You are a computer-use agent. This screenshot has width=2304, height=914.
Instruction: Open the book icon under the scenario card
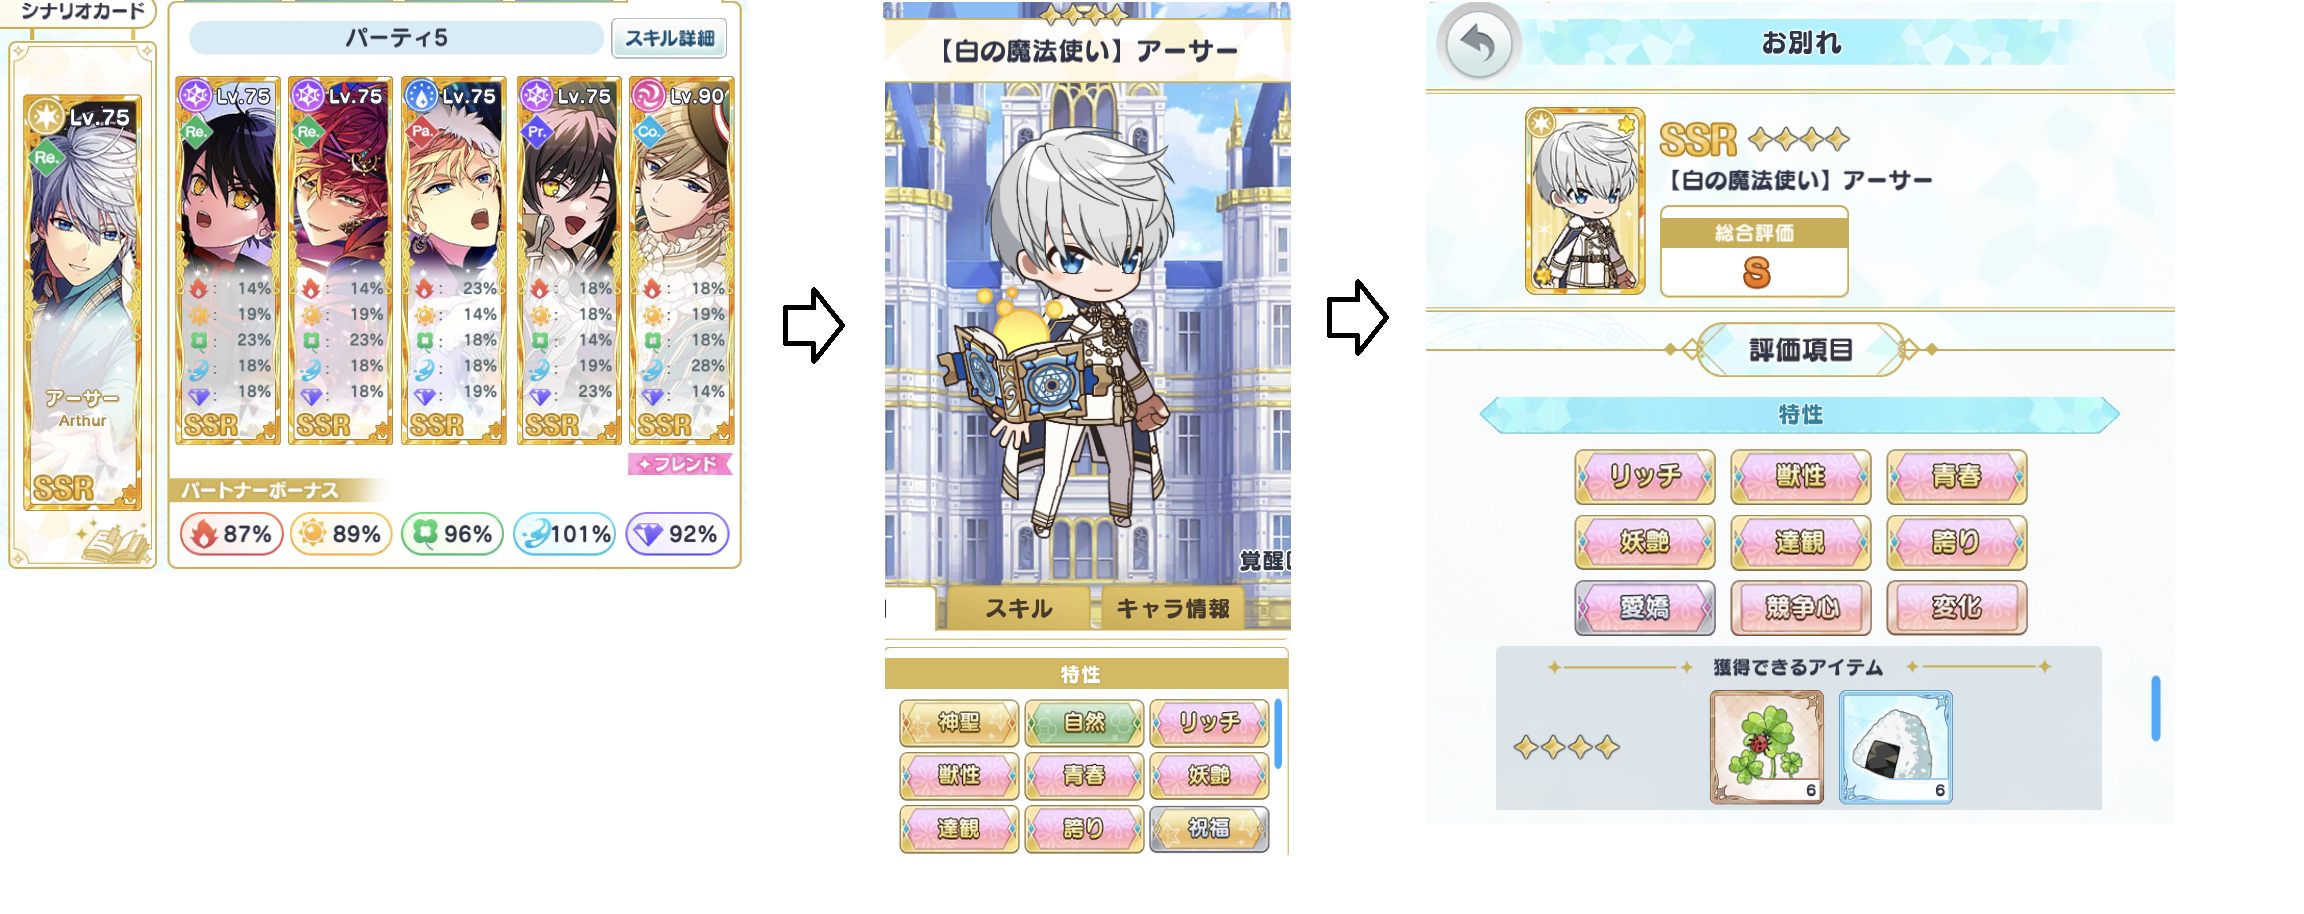(116, 540)
